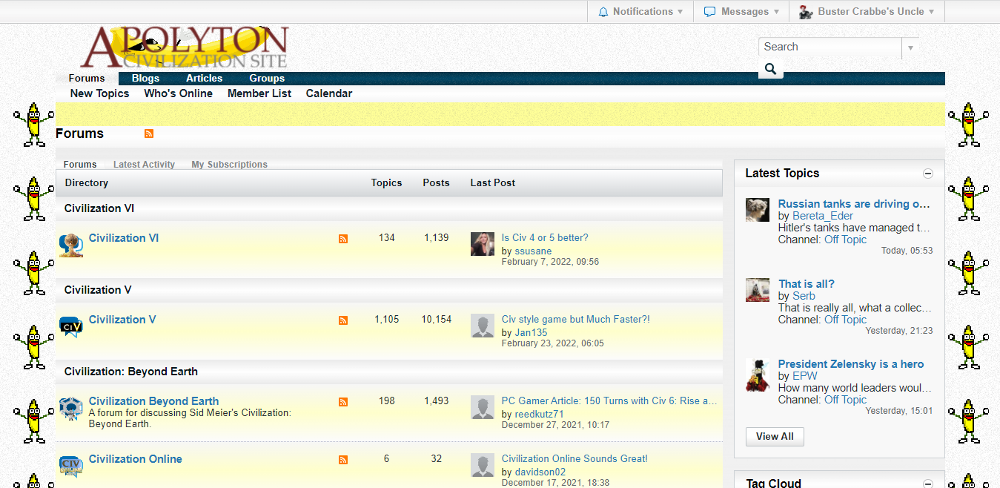Visit davidson02's profile link
Screen dimensions: 1000x488
(x=540, y=472)
